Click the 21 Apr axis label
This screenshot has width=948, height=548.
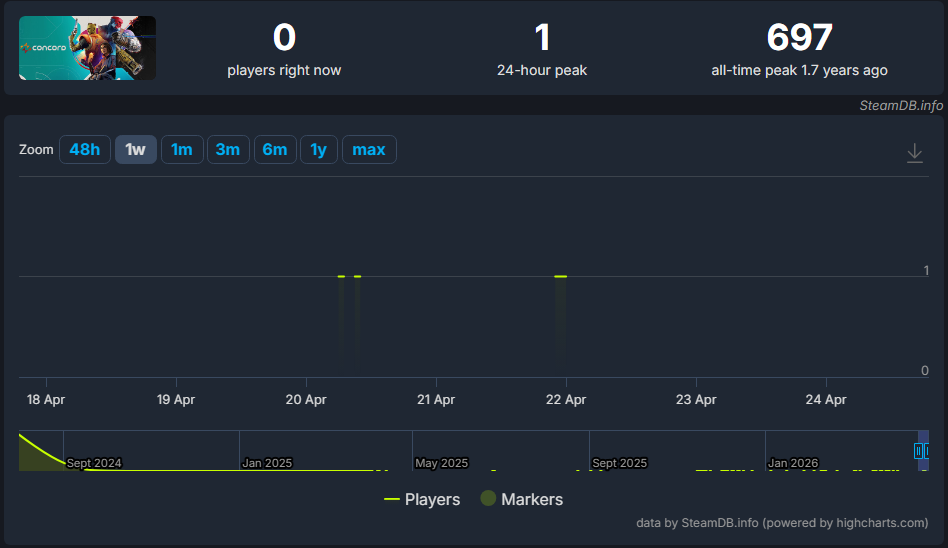pyautogui.click(x=436, y=399)
